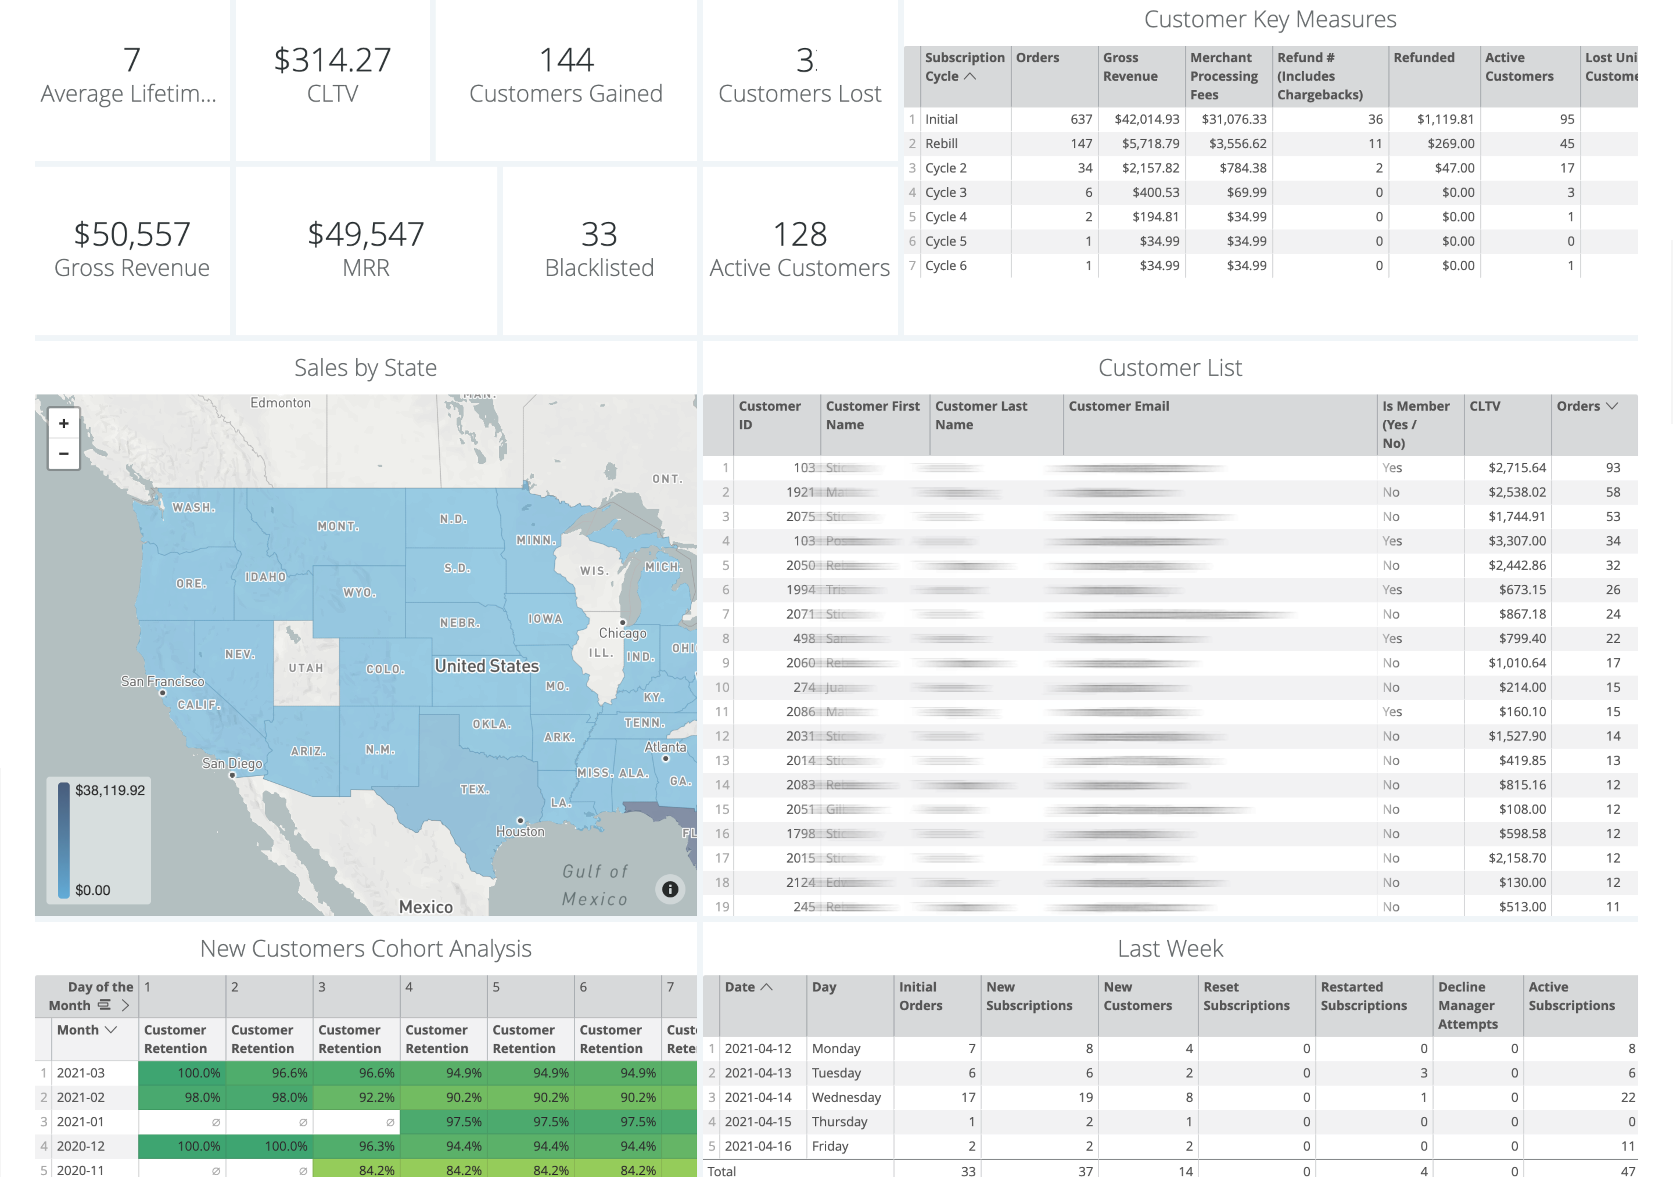The width and height of the screenshot is (1673, 1177).
Task: Click the pivot icon beside Day of the Month
Action: click(x=104, y=1005)
